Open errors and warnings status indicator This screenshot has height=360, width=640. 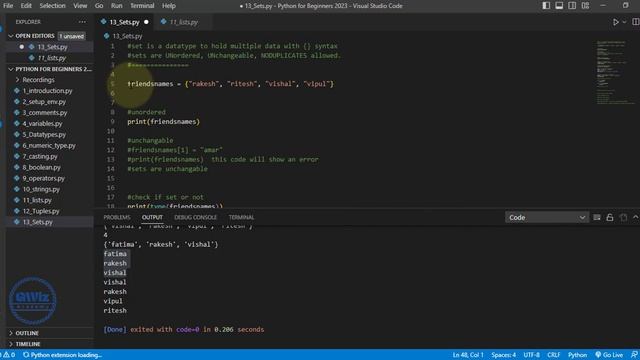click(x=9, y=355)
